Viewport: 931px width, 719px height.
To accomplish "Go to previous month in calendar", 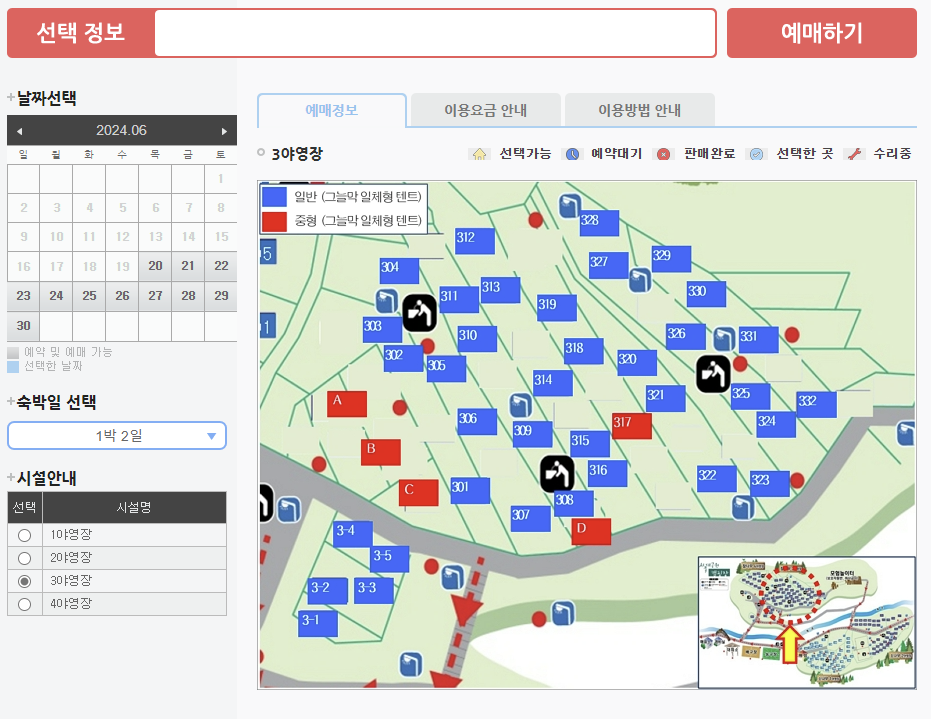I will [x=20, y=131].
